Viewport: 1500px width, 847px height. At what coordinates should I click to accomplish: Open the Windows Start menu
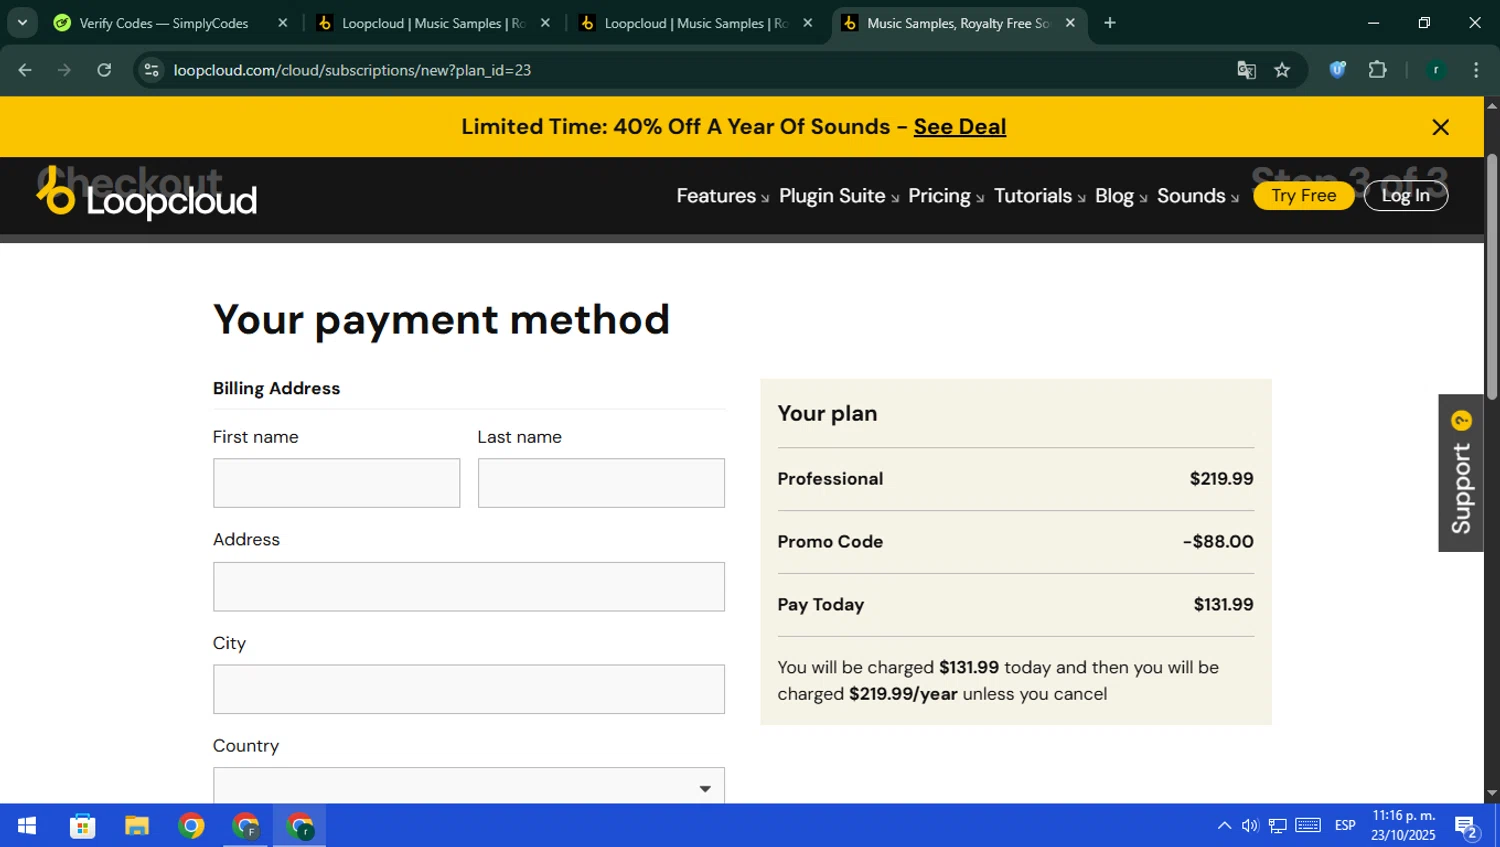[27, 826]
